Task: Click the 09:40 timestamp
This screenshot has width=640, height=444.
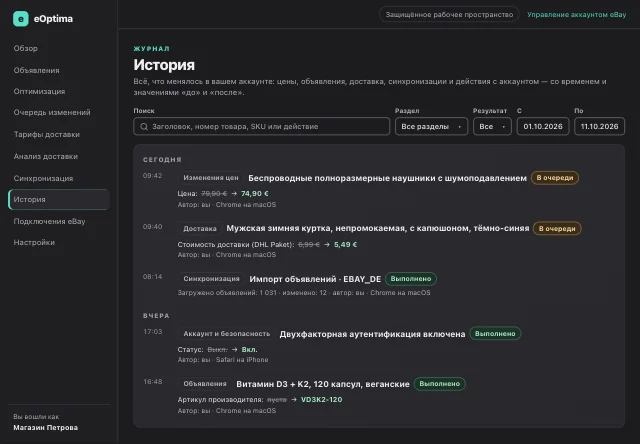Action: (x=153, y=227)
